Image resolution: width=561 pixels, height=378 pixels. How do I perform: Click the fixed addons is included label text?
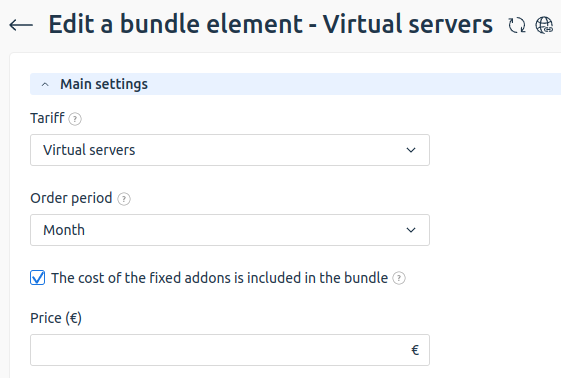pos(219,278)
